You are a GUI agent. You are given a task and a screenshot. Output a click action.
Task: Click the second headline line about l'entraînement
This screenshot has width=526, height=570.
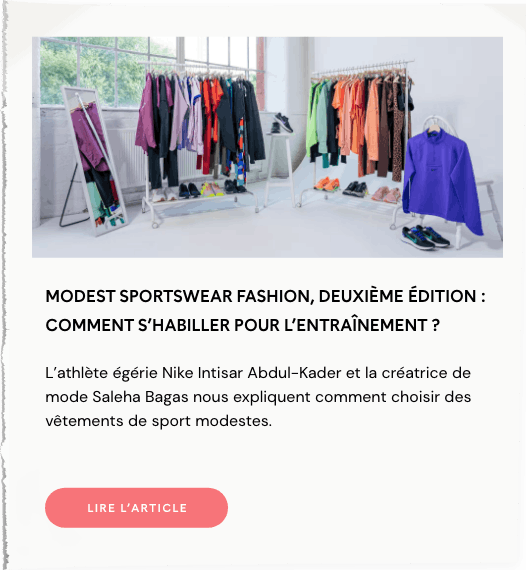(x=243, y=325)
